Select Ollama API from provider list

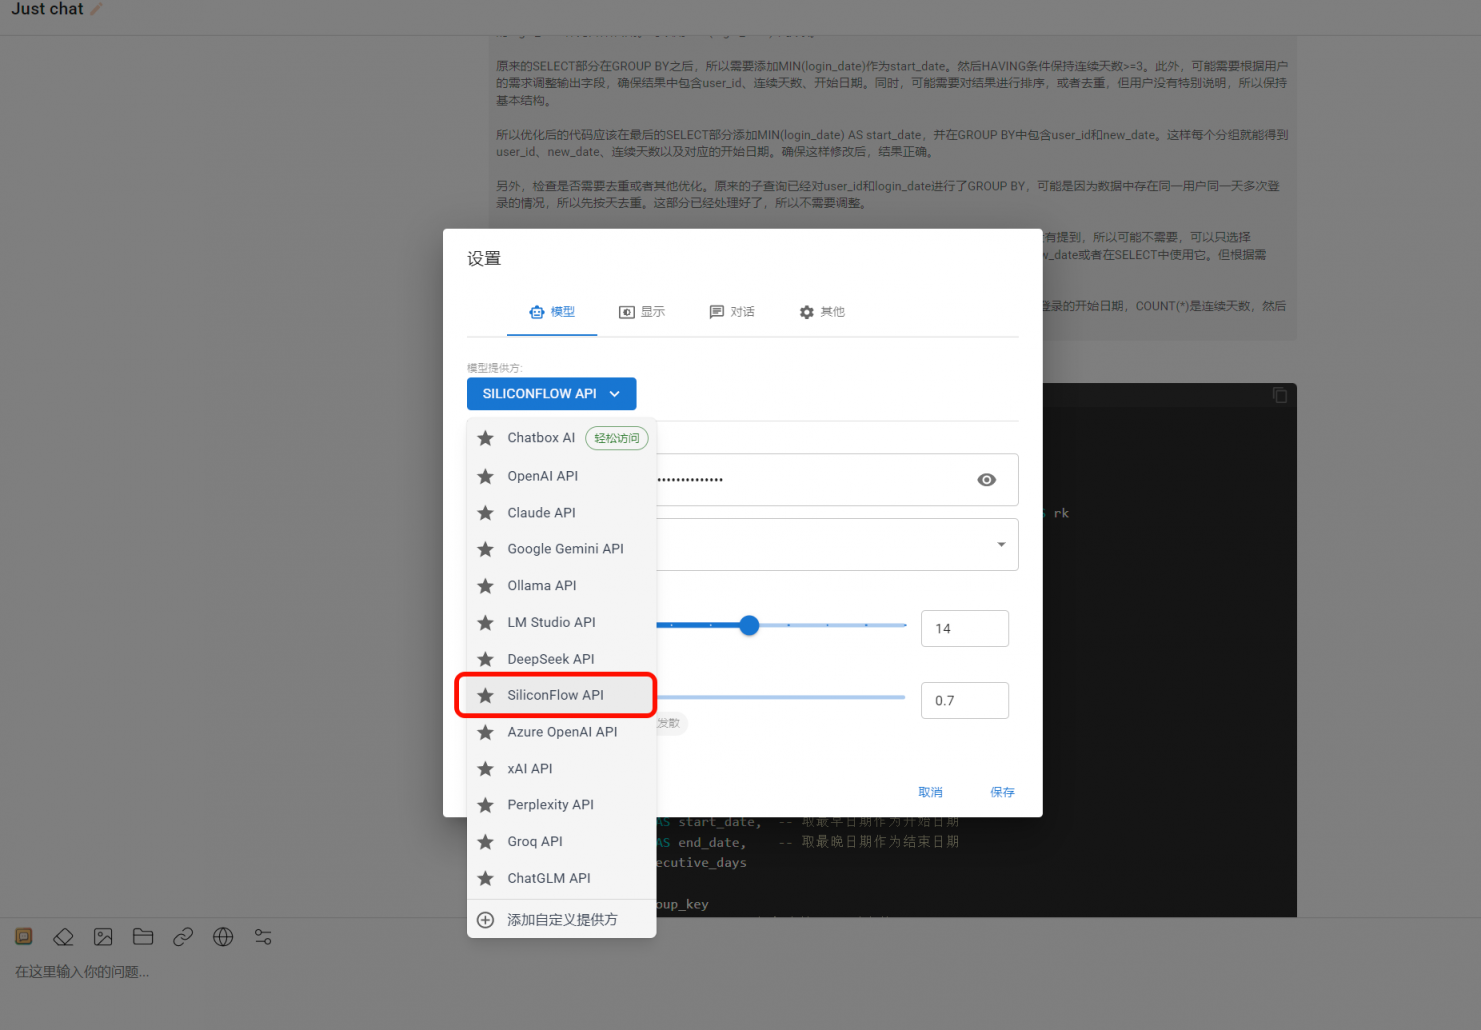click(x=561, y=586)
